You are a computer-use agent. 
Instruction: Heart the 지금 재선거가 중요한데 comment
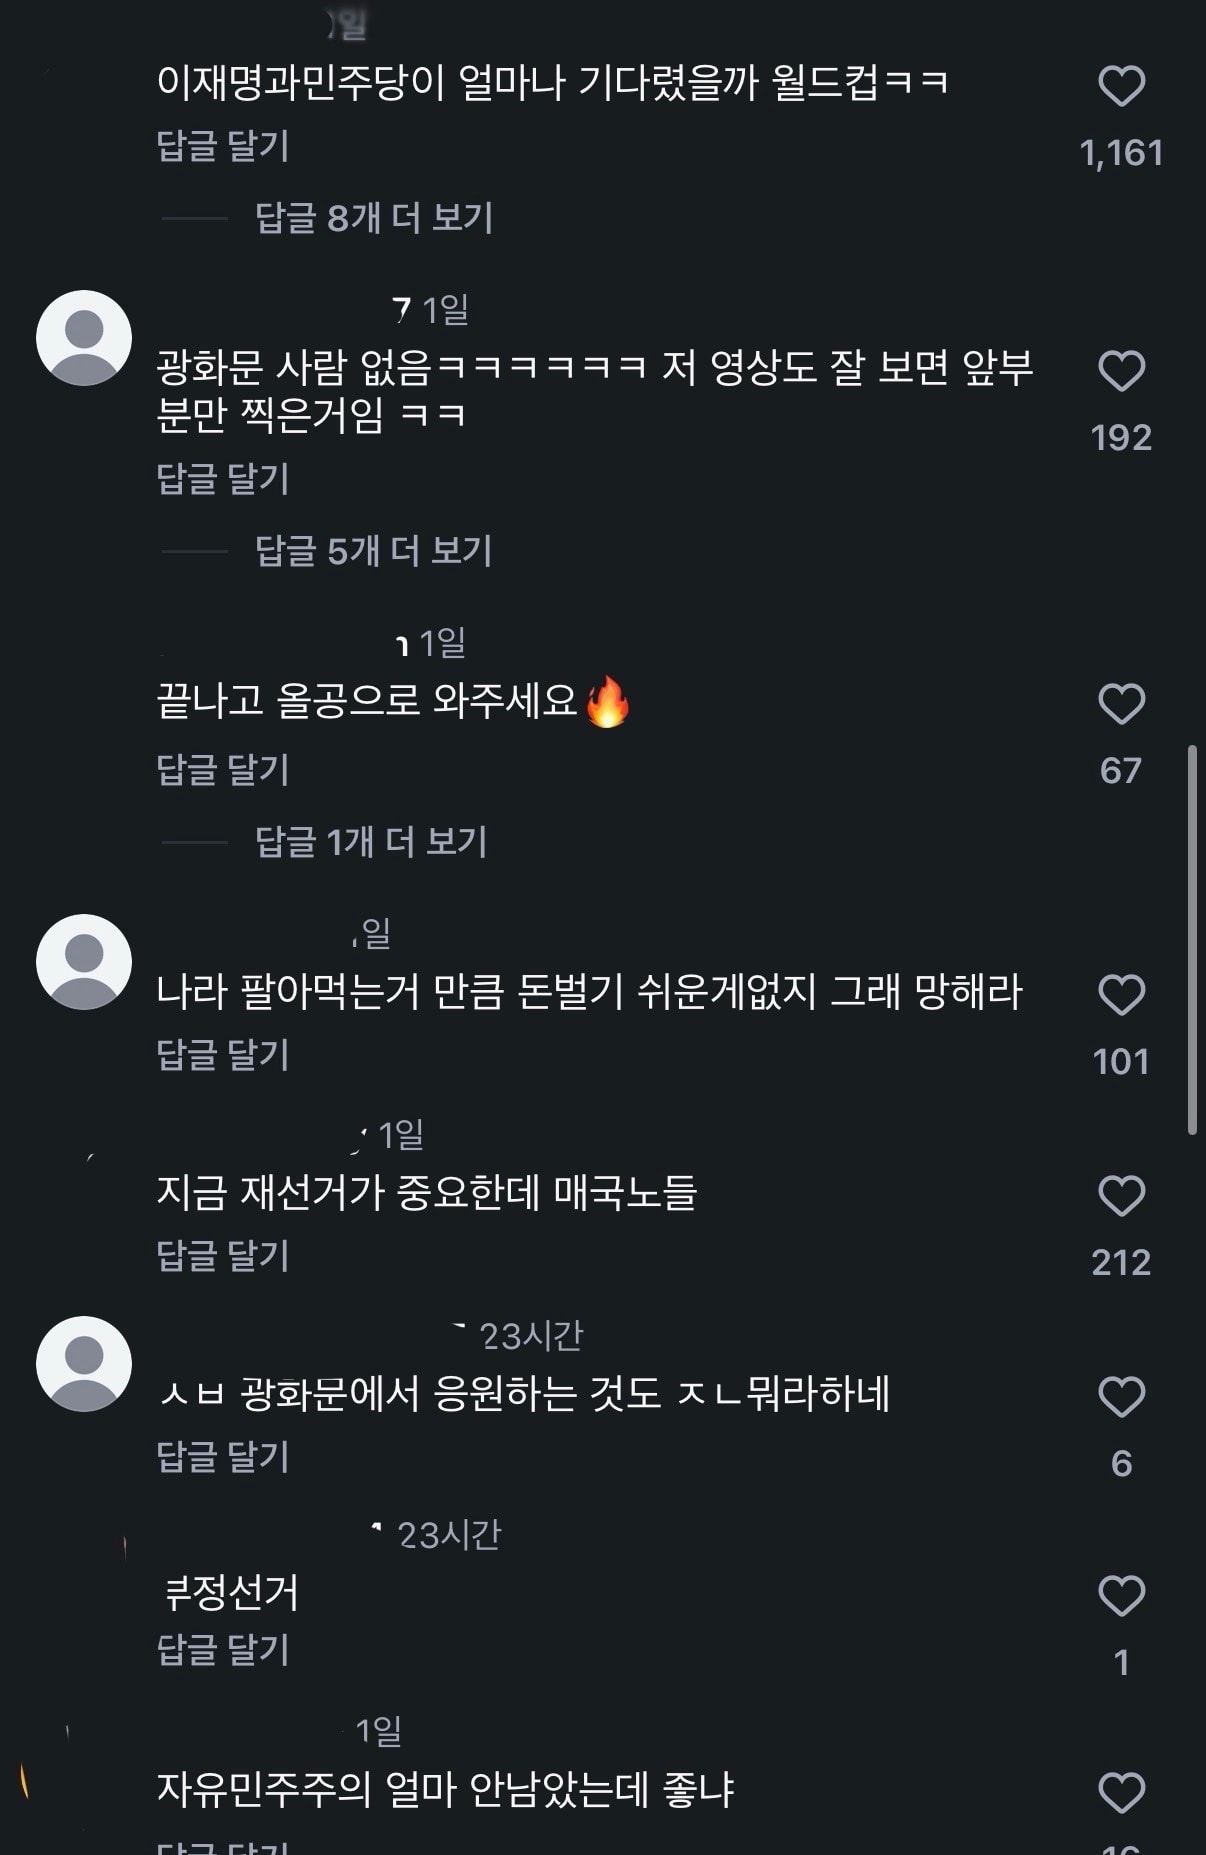[1121, 1196]
